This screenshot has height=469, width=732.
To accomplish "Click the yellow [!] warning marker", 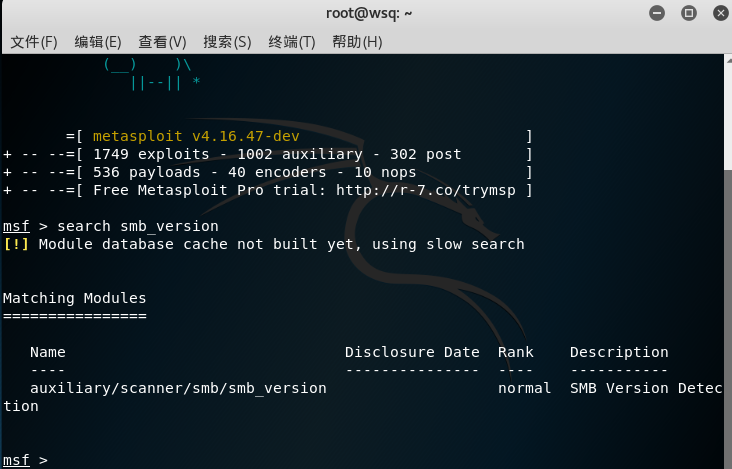I will coord(16,245).
